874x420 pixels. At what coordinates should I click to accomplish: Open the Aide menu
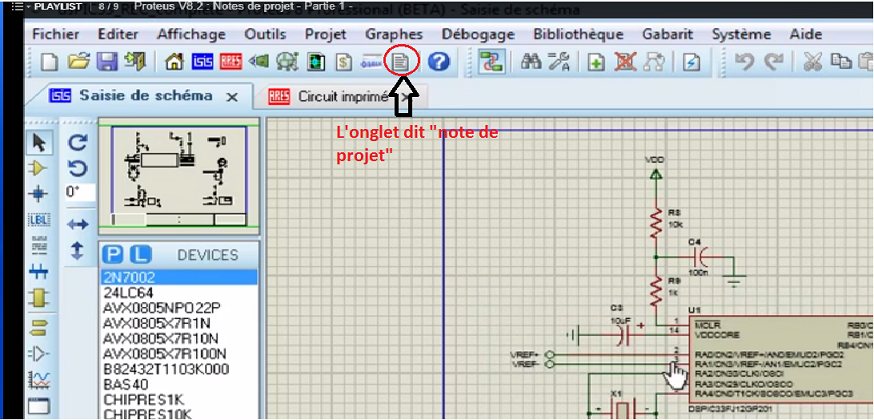[x=806, y=35]
